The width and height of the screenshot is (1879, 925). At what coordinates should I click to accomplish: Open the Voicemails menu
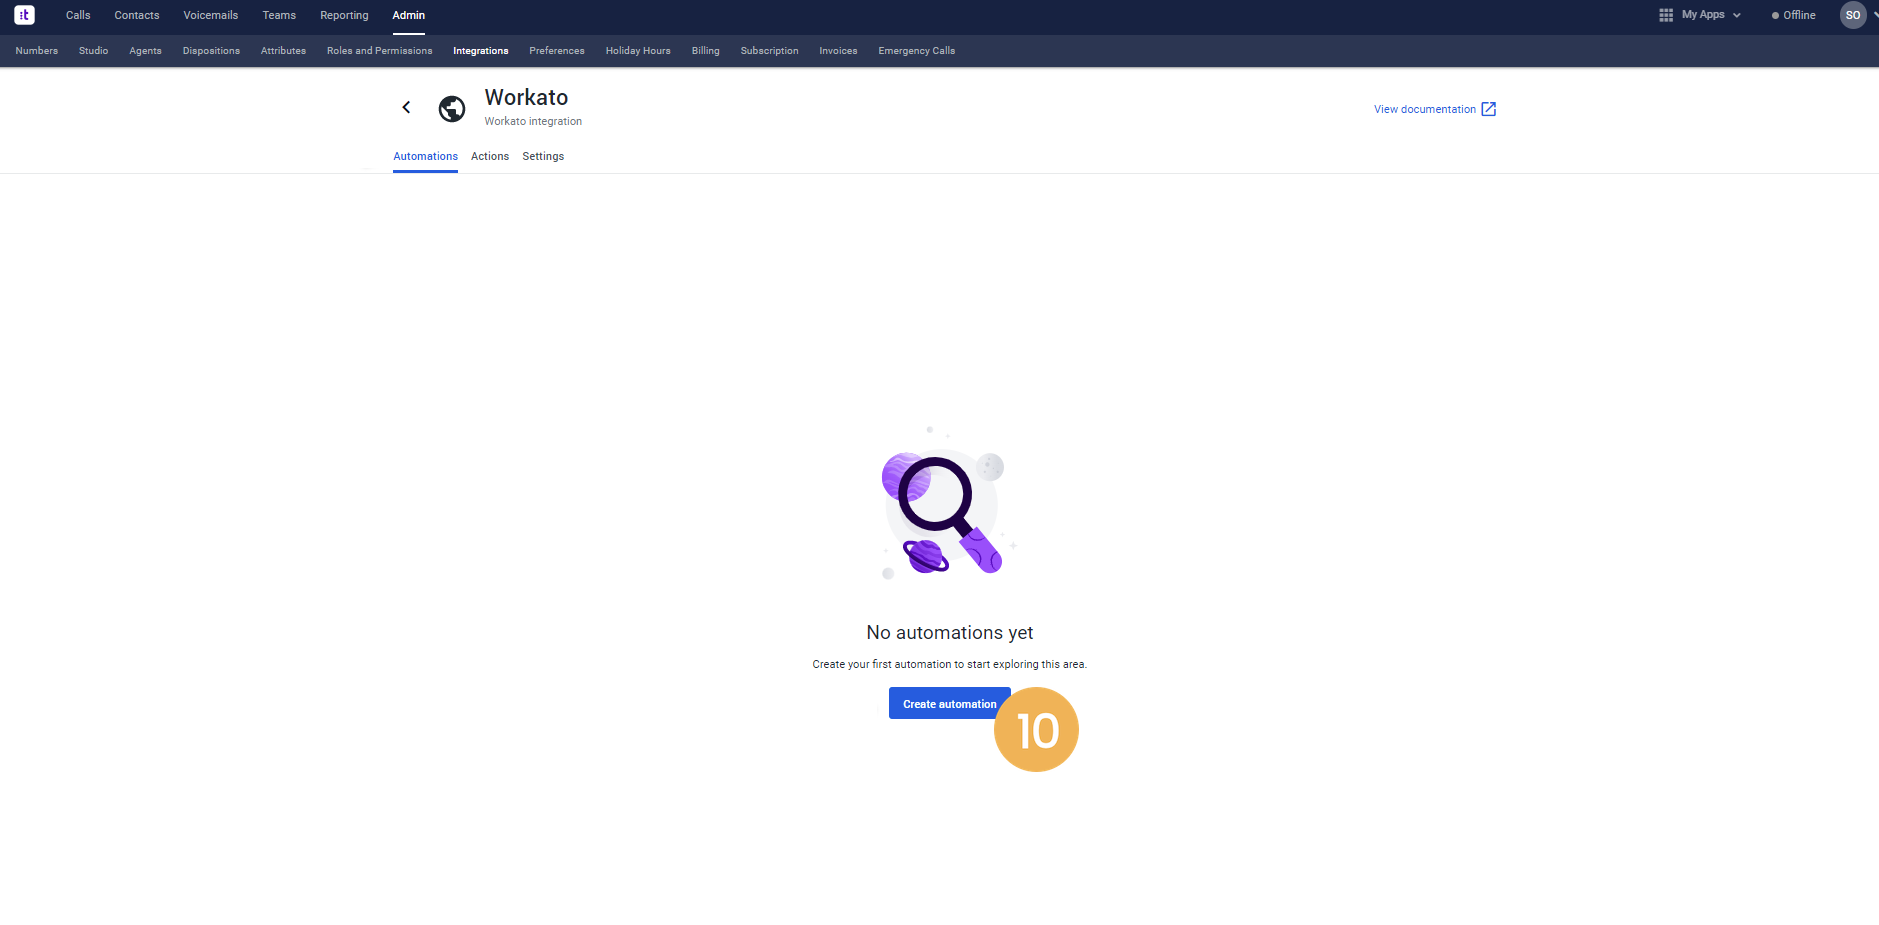coord(211,15)
